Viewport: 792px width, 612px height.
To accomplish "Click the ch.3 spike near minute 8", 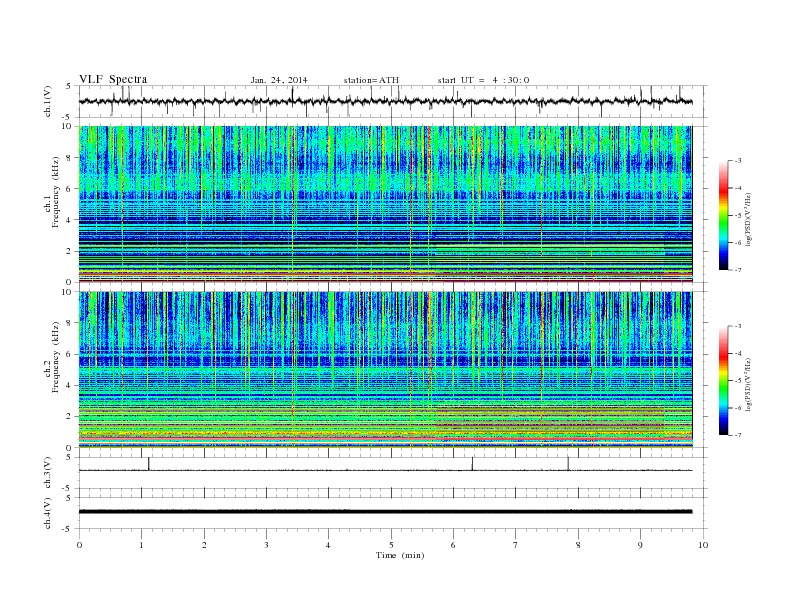I will coord(568,464).
